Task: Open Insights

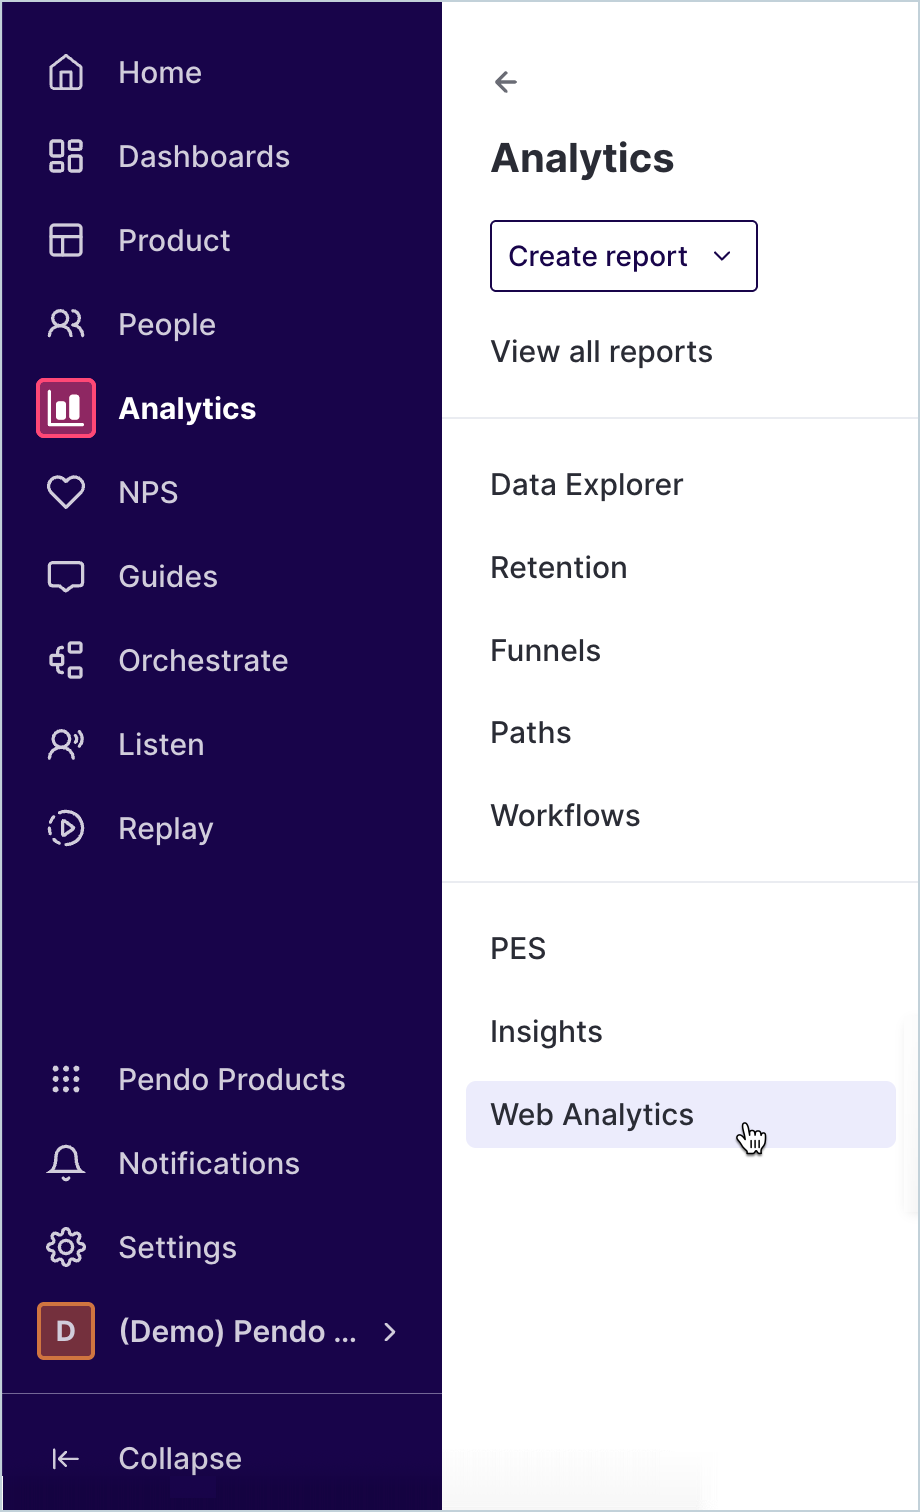Action: coord(546,1032)
